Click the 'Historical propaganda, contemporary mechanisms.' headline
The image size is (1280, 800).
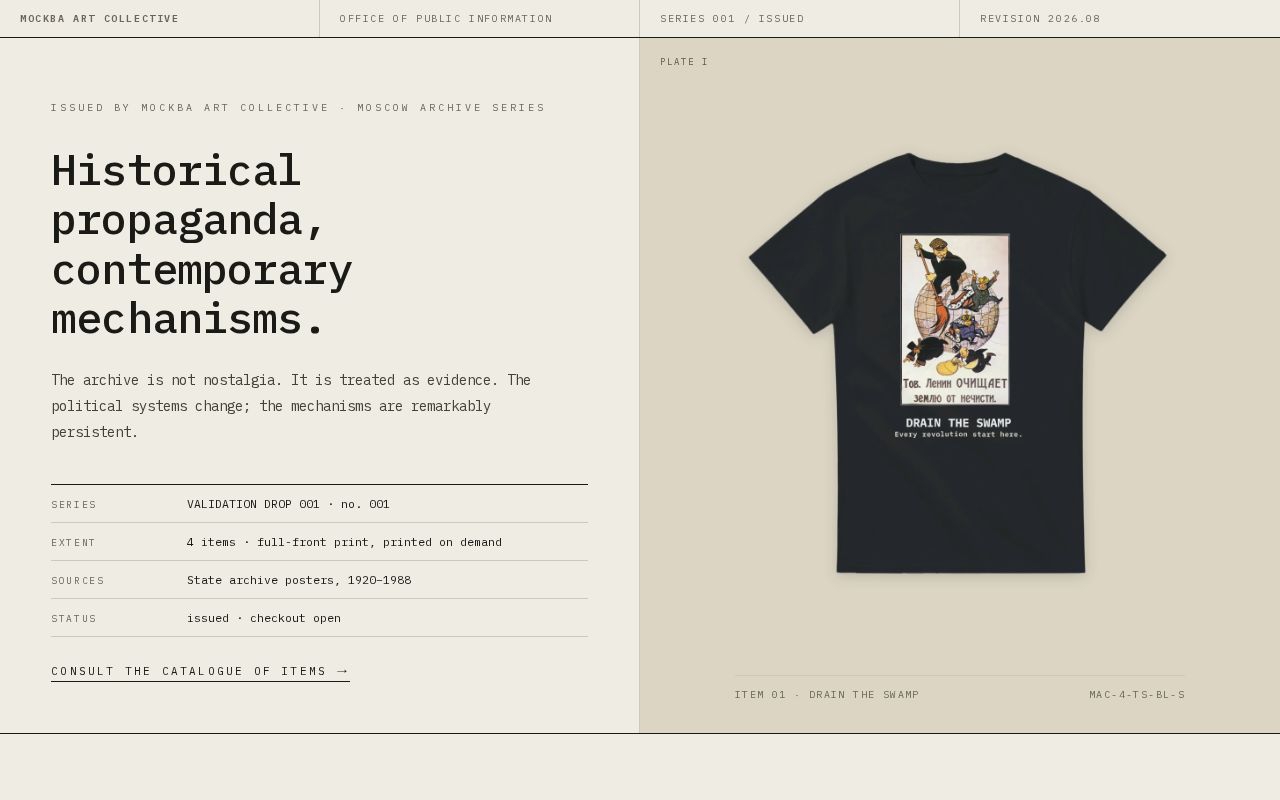pos(202,245)
